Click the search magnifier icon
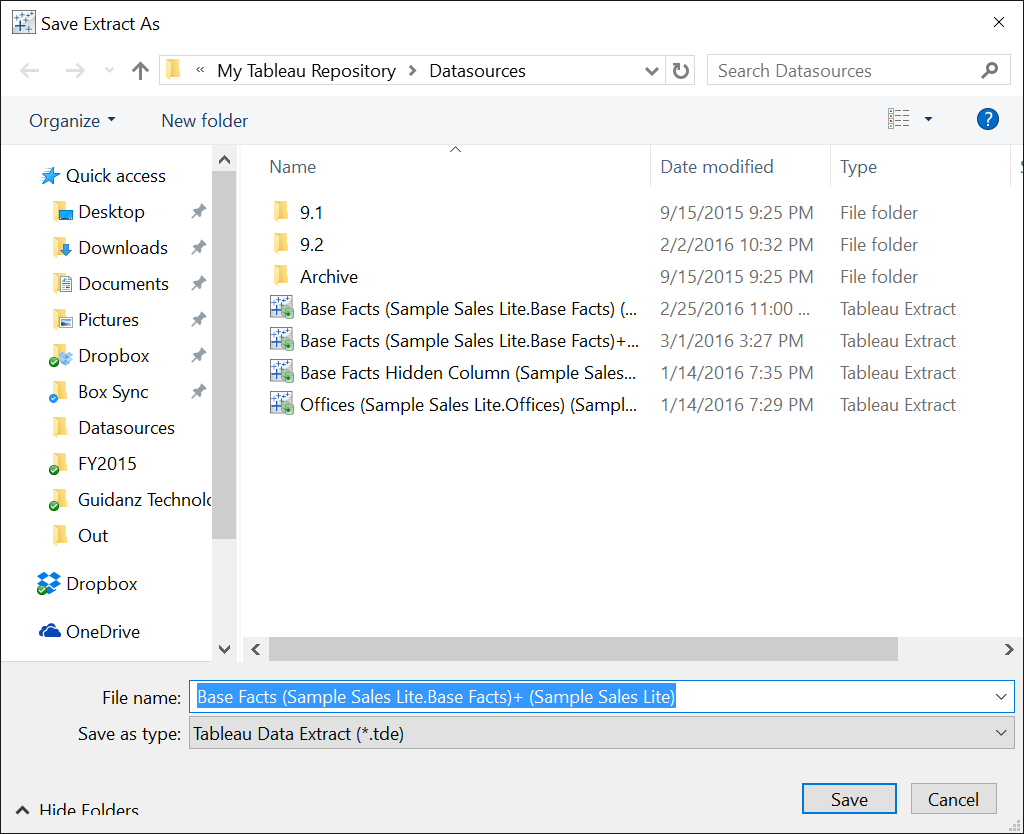Screen dimensions: 1024x834 989,71
